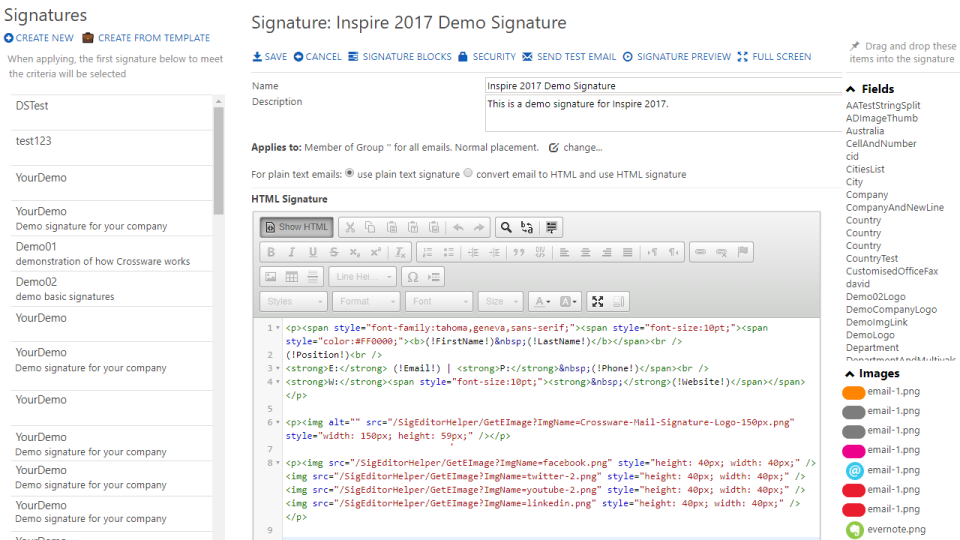Click the Maximize editor icon
The image size is (960, 540).
(597, 301)
